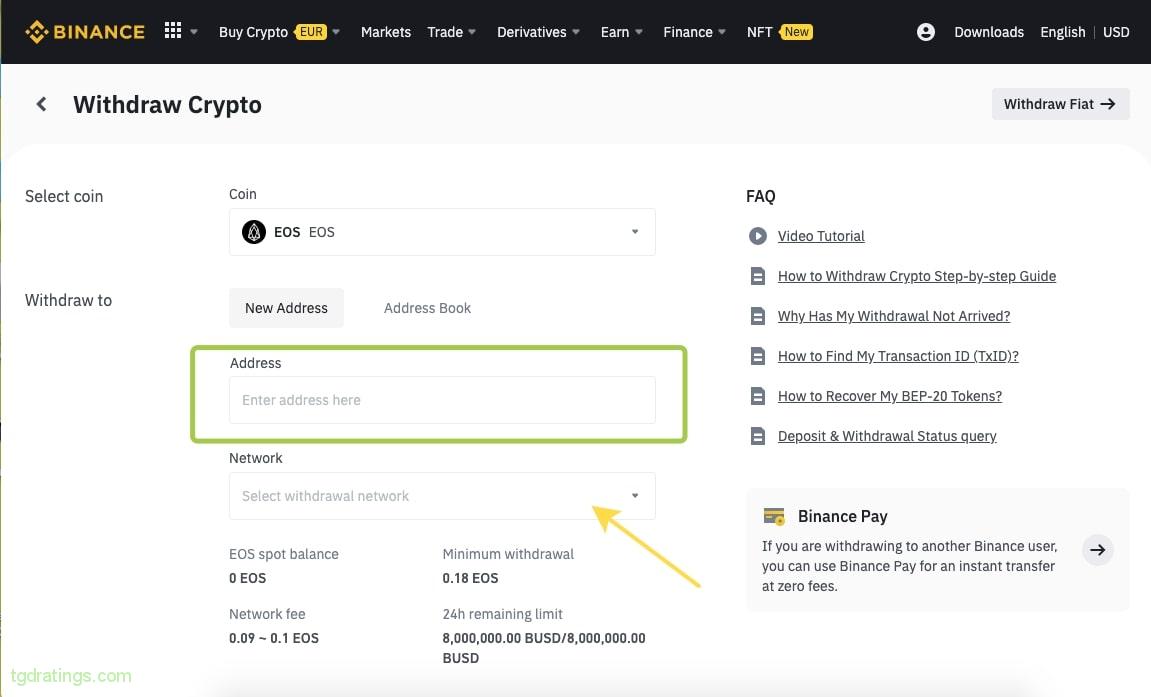
Task: Open Binance Pay via arrow button
Action: (x=1097, y=550)
